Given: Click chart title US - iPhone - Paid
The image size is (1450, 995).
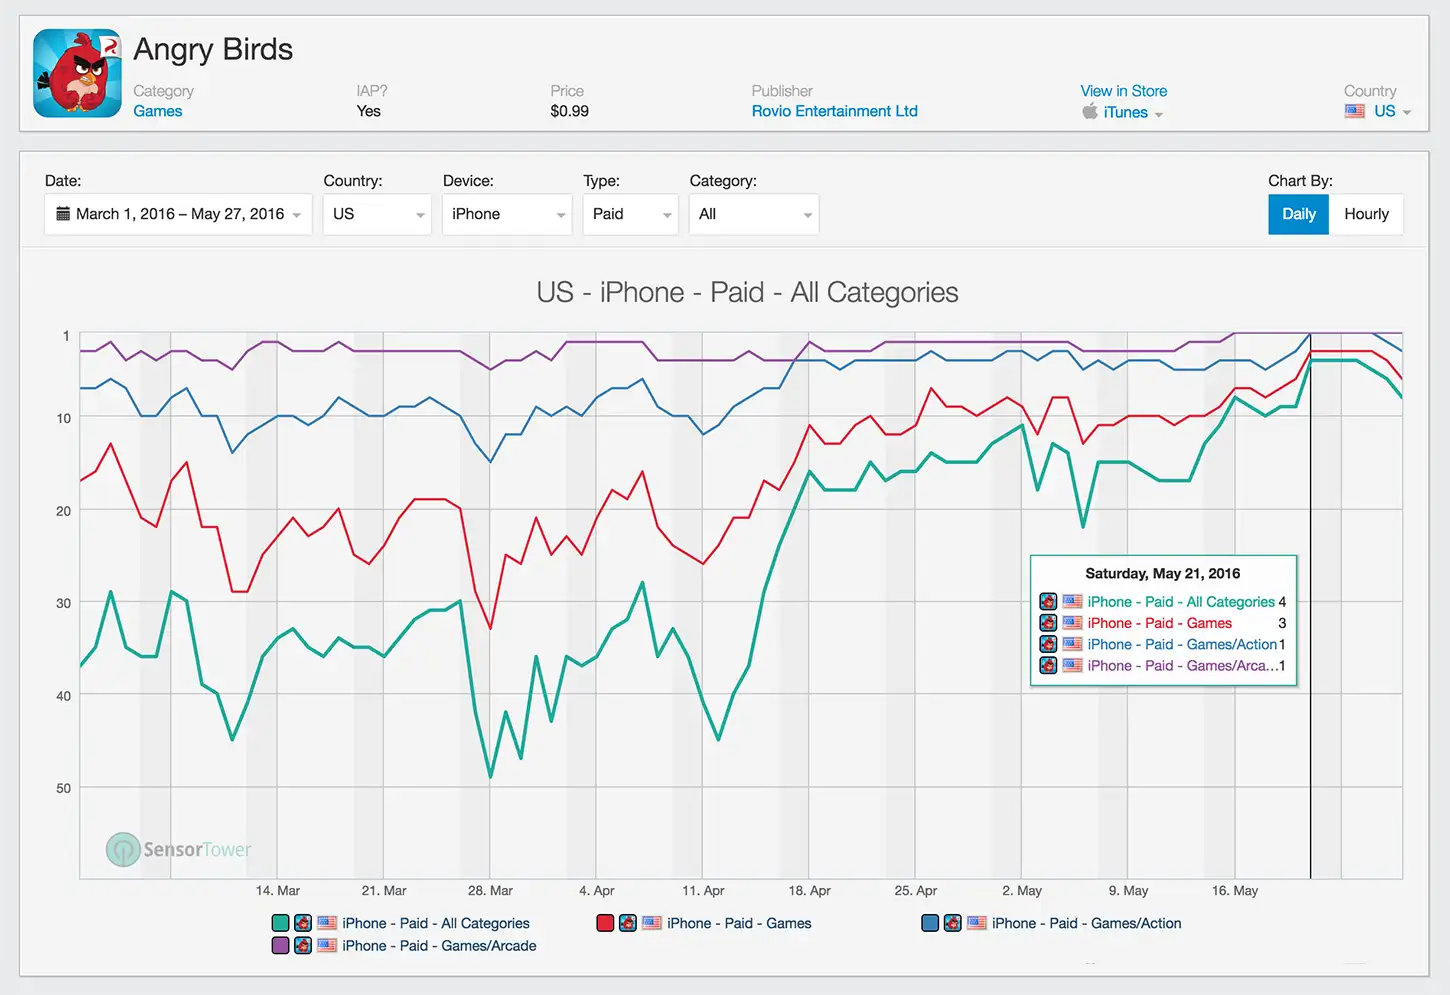Looking at the screenshot, I should click(747, 292).
